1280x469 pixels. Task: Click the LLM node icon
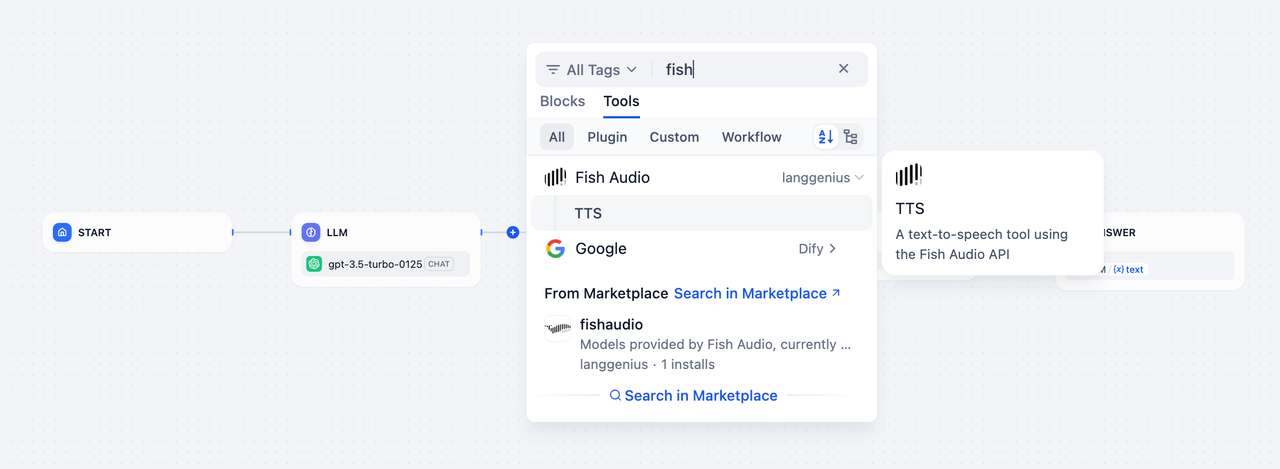click(x=311, y=232)
